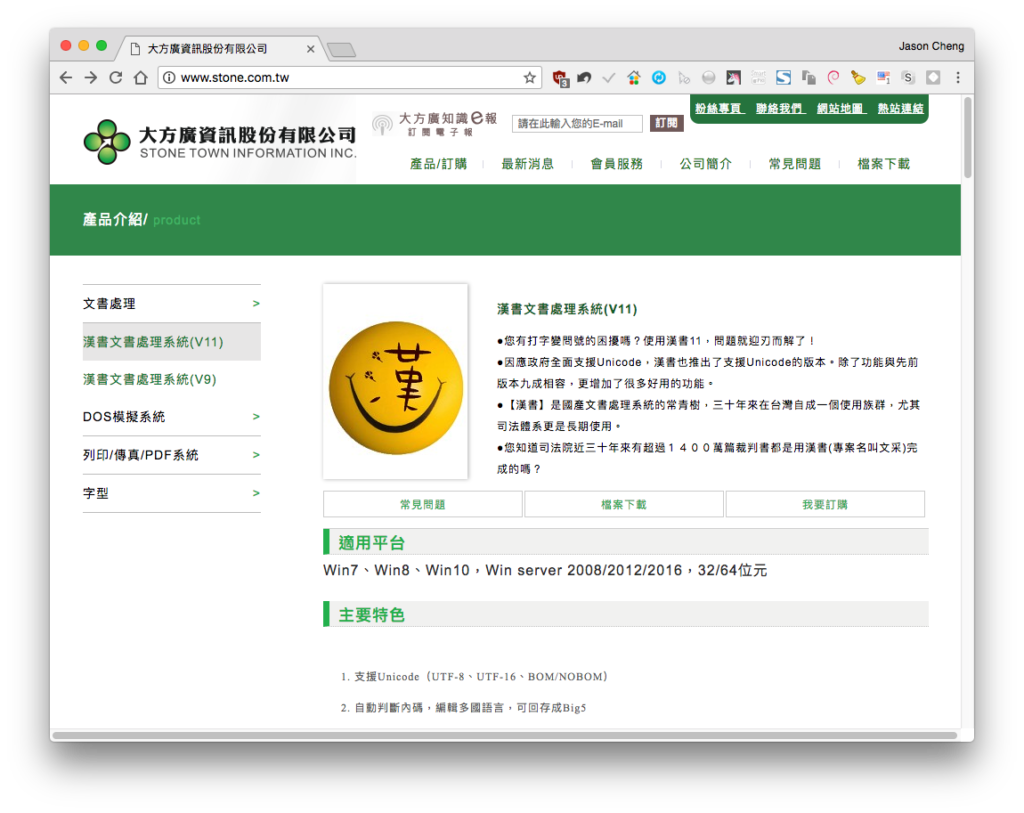The height and width of the screenshot is (813, 1024).
Task: Click the gray S circle extension icon
Action: click(908, 78)
